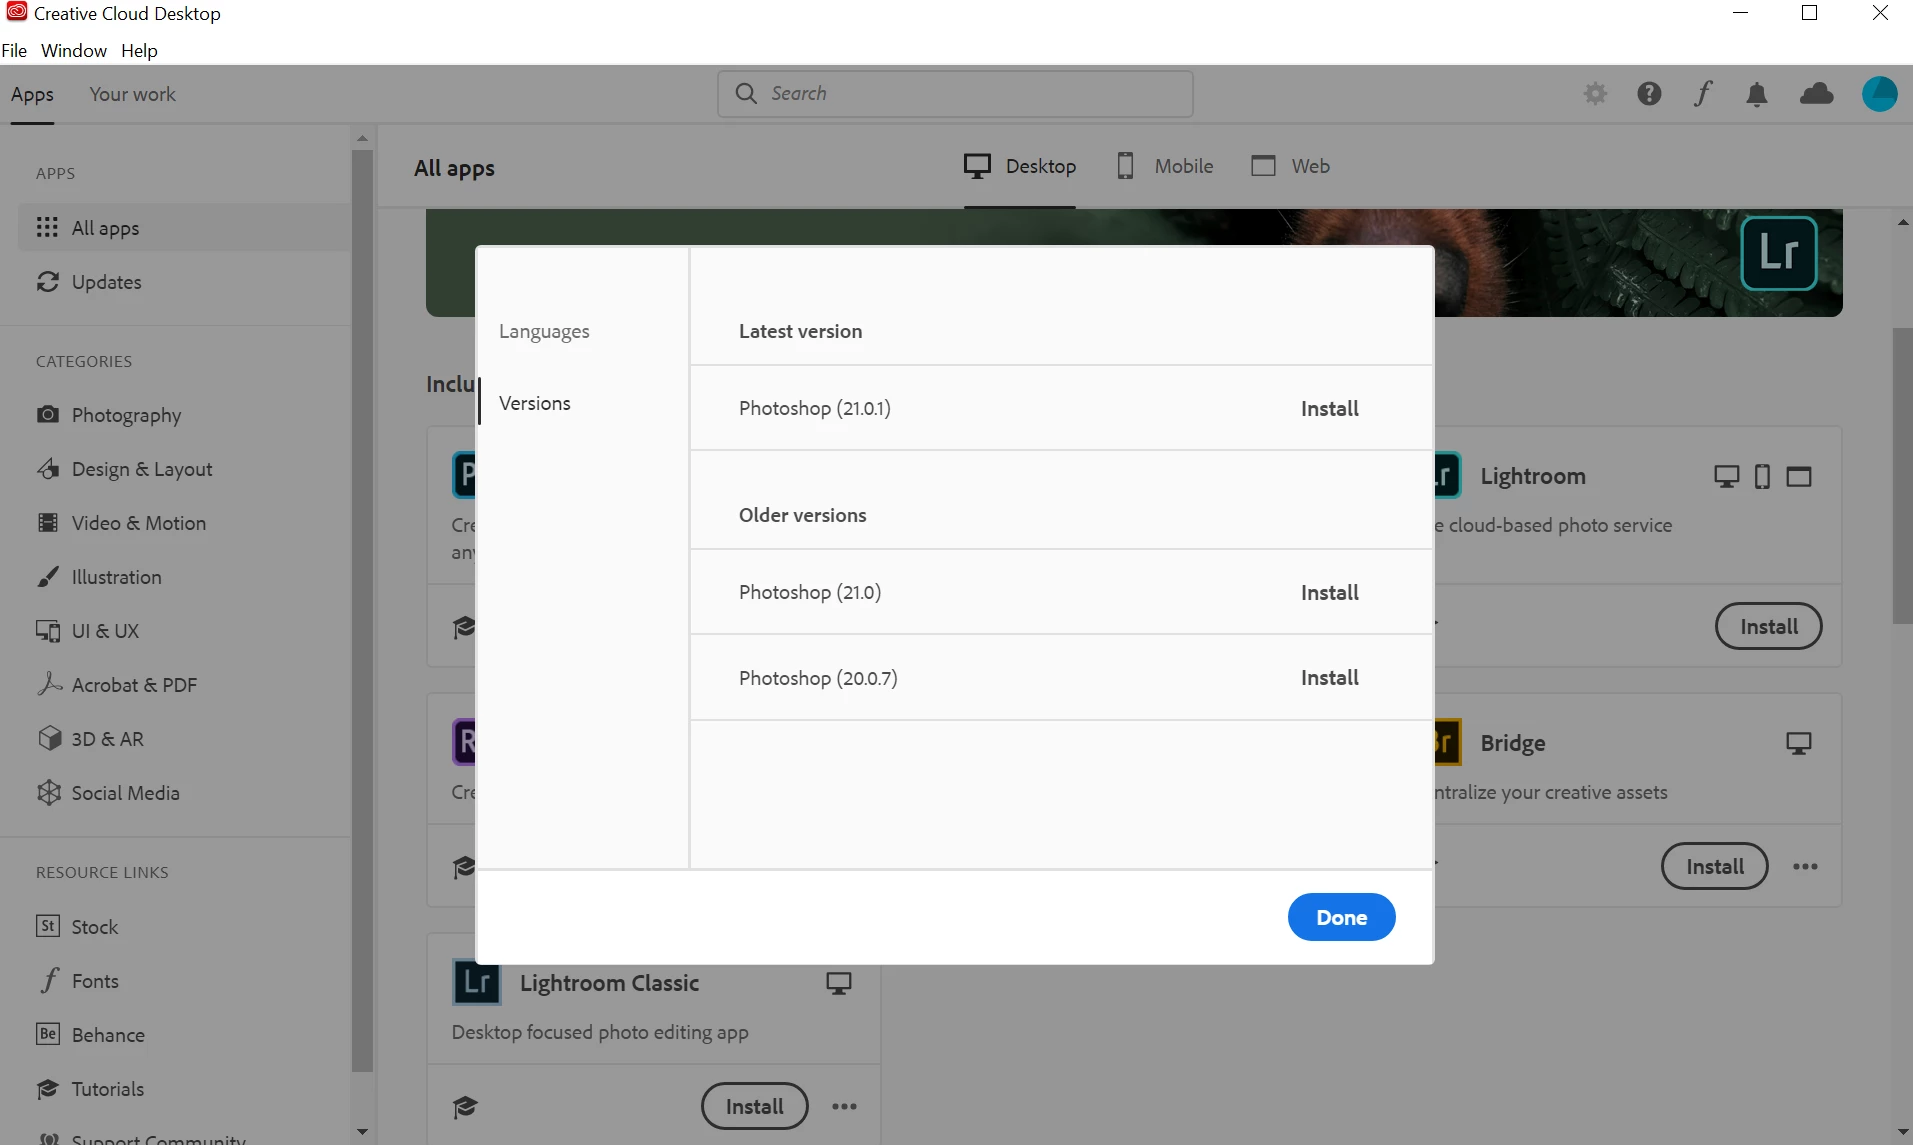Install Photoshop (21.0)
The width and height of the screenshot is (1913, 1145).
coord(1329,592)
